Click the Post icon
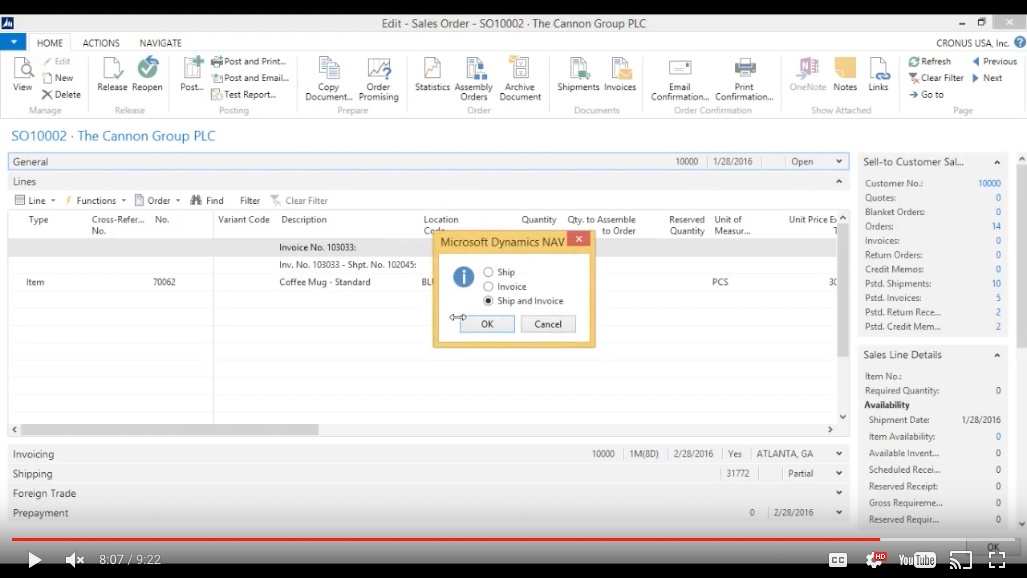The width and height of the screenshot is (1027, 578). [192, 74]
